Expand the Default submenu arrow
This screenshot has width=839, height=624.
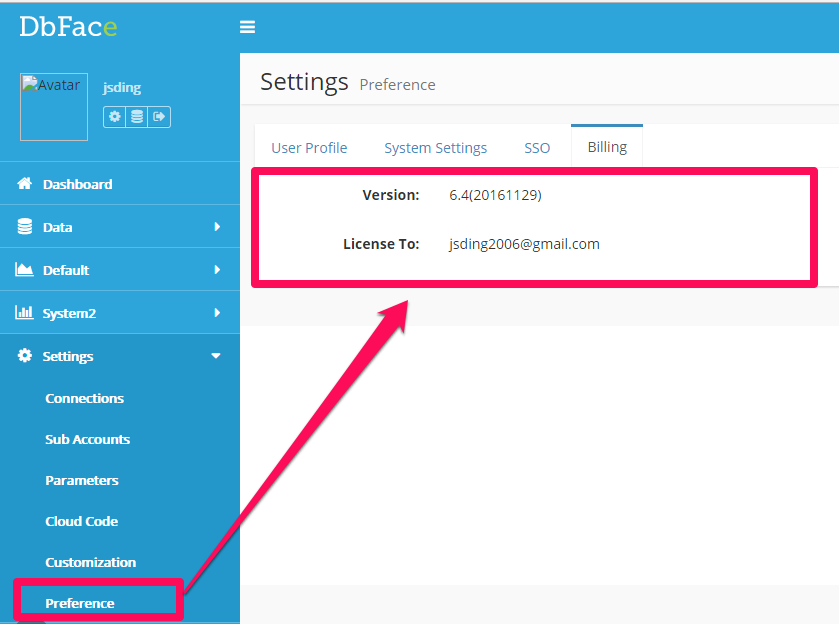[x=217, y=270]
